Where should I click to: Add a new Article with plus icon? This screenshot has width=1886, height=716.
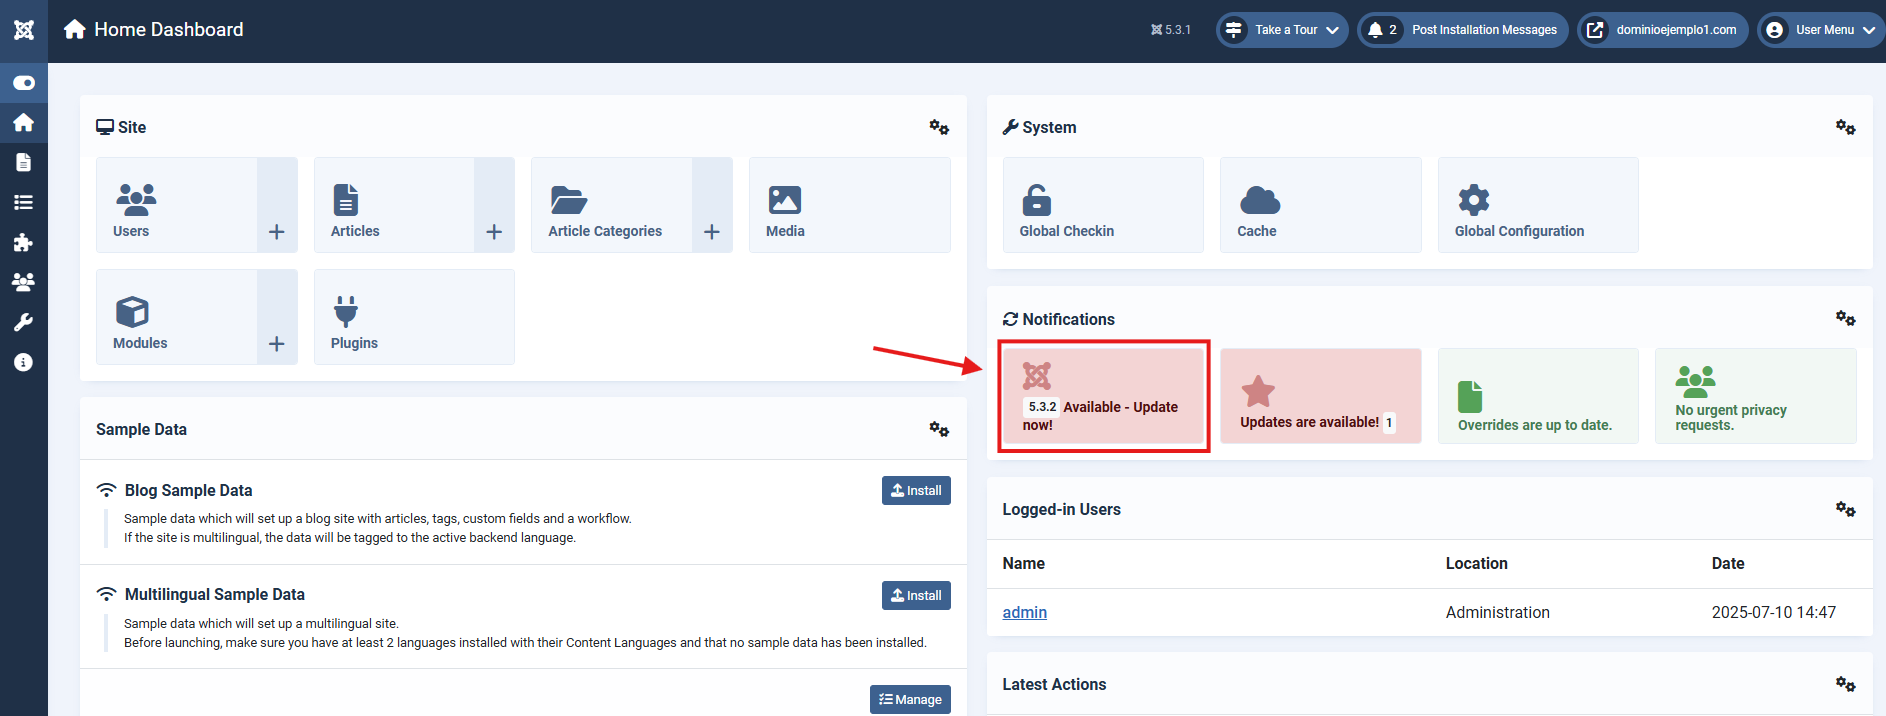[x=494, y=232]
